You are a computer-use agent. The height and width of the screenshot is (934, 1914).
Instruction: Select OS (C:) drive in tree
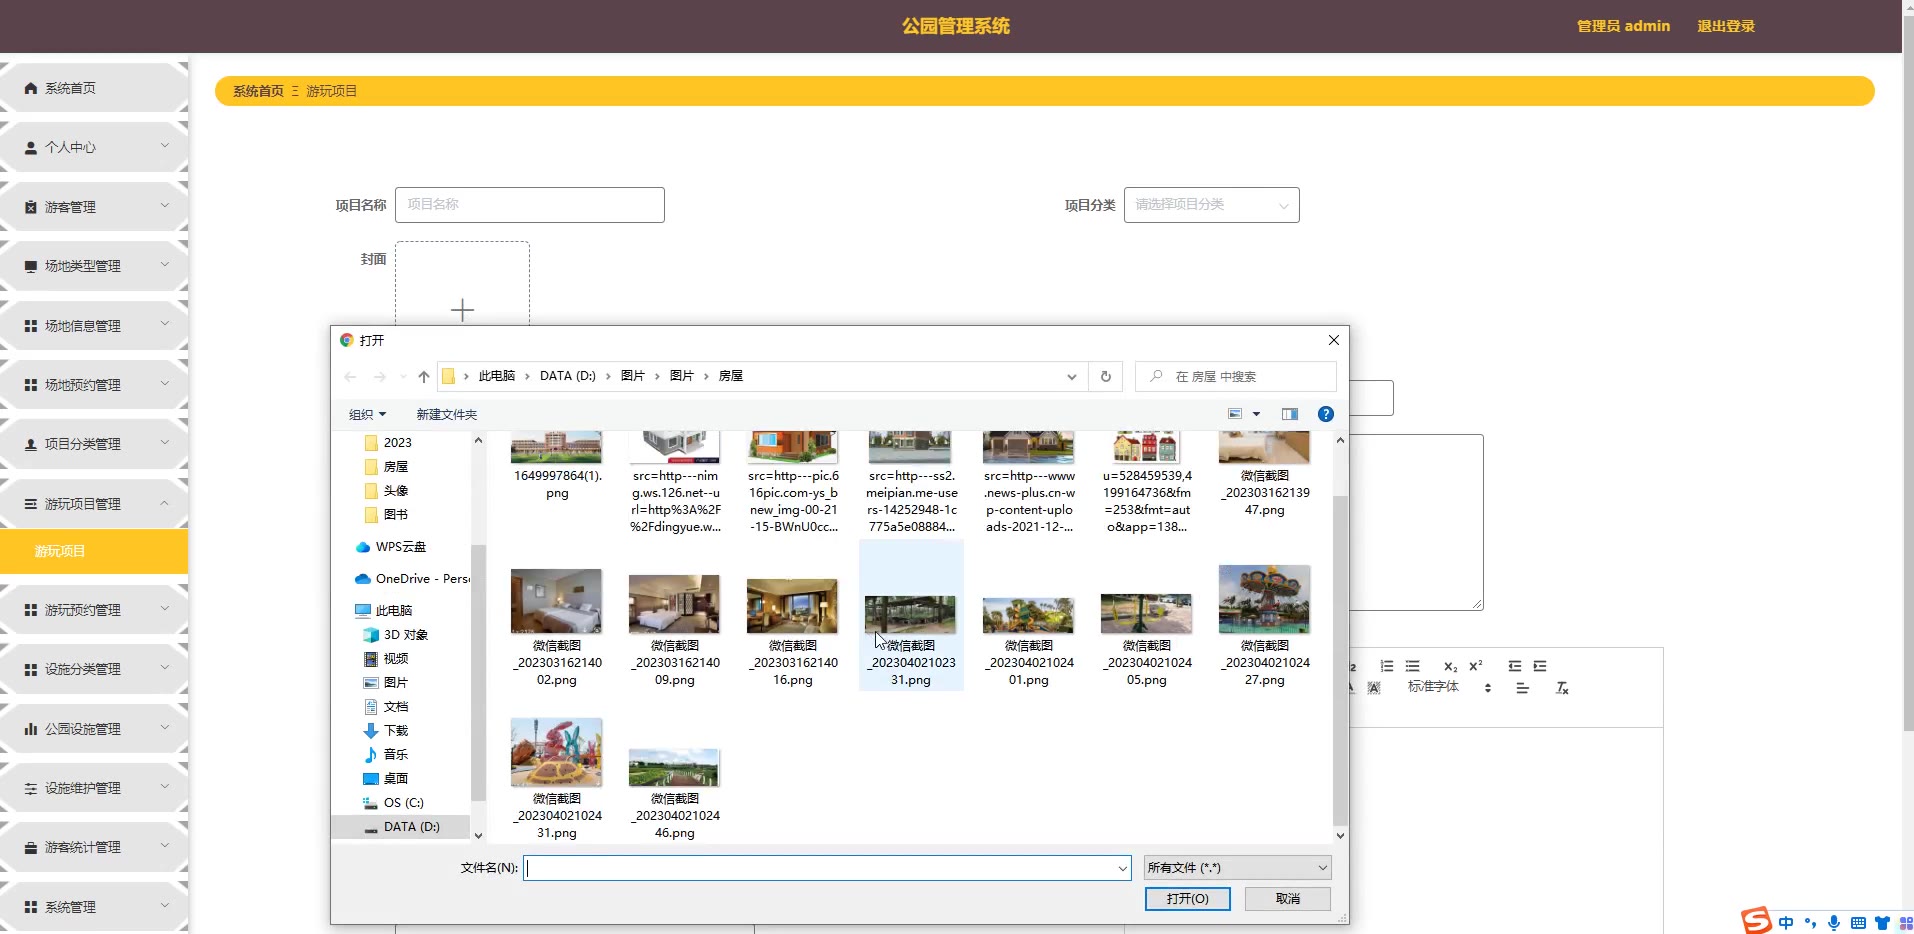coord(403,803)
